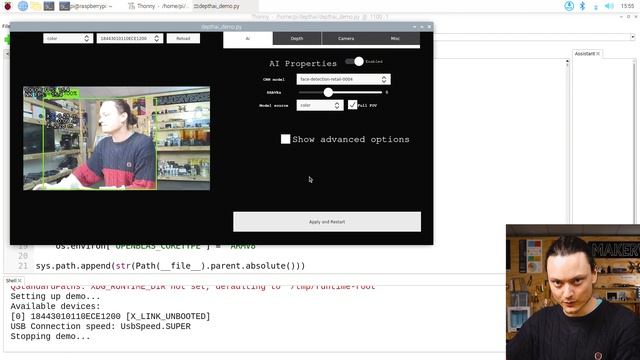640x360 pixels.
Task: Click the 'AI Properties' heading text
Action: (303, 64)
